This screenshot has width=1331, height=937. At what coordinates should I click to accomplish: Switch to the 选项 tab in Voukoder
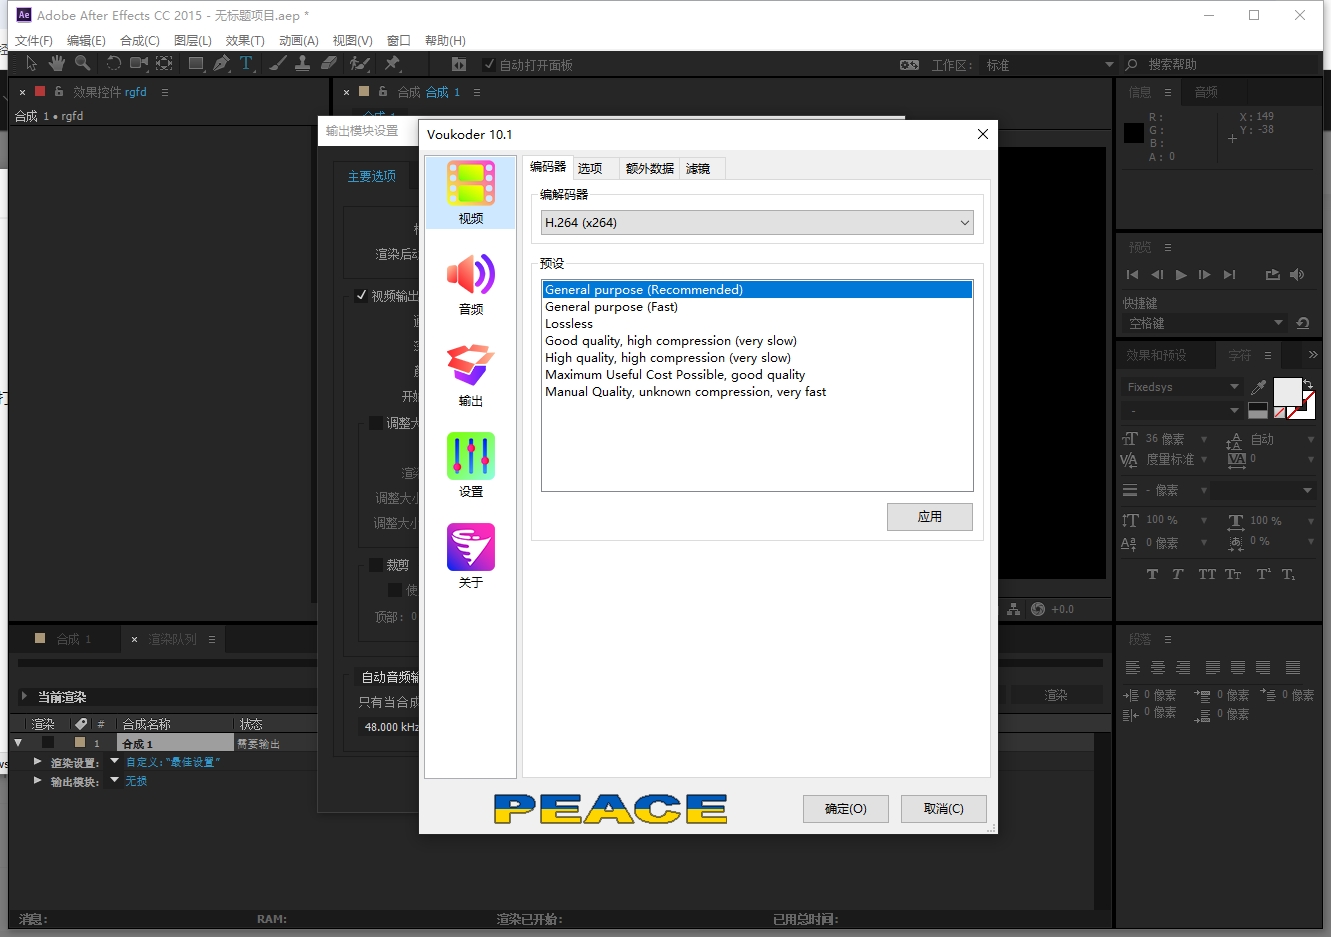click(590, 168)
